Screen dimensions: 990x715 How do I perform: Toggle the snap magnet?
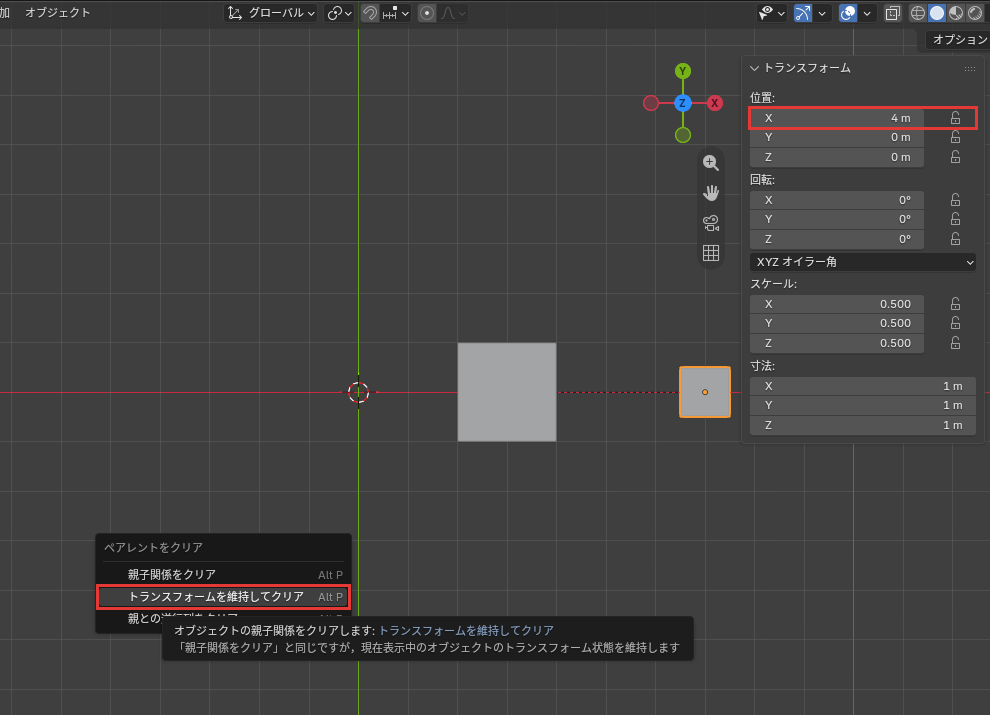pyautogui.click(x=370, y=13)
